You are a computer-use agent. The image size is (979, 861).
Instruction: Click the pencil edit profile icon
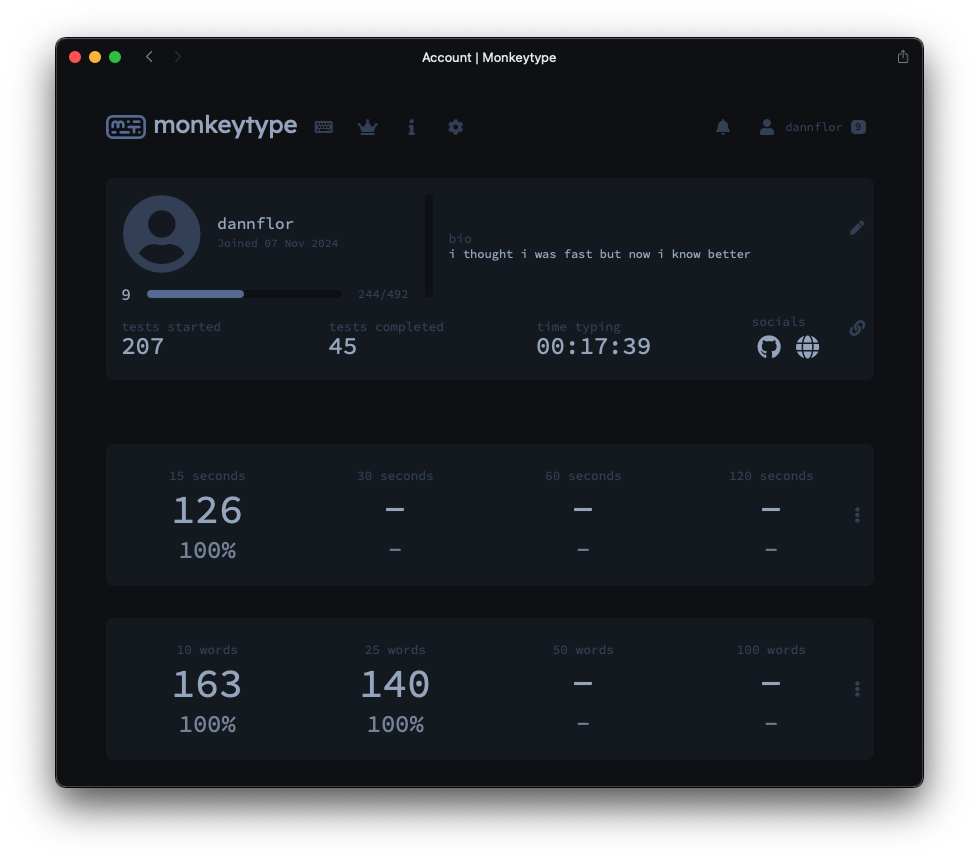(857, 228)
